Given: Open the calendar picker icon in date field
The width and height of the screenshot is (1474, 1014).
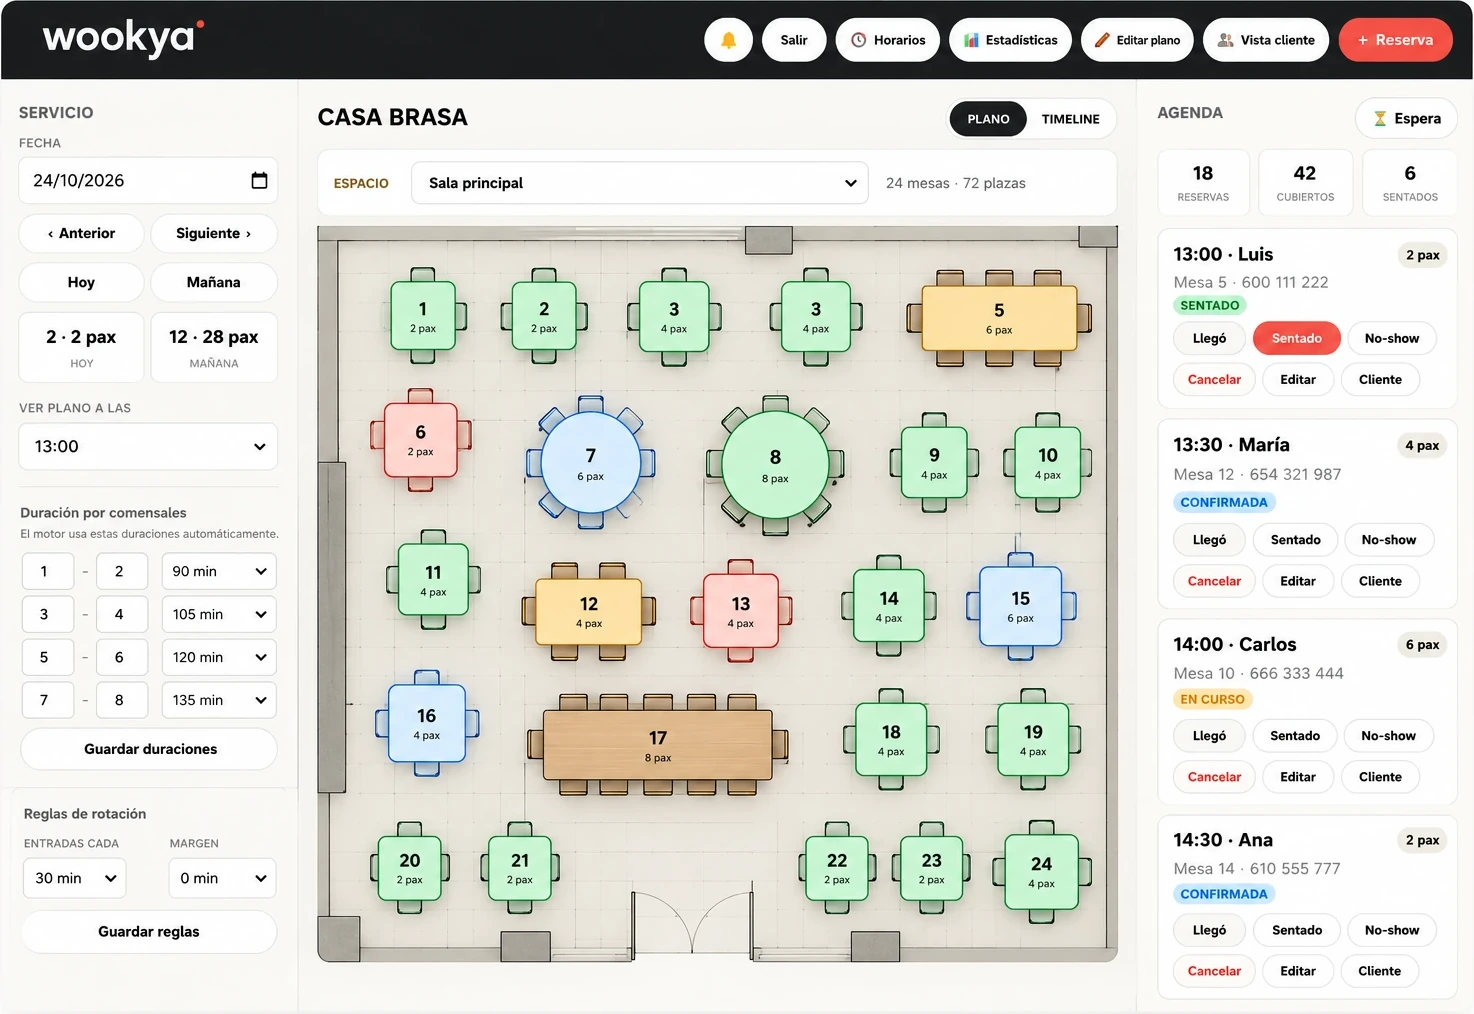Looking at the screenshot, I should [259, 180].
